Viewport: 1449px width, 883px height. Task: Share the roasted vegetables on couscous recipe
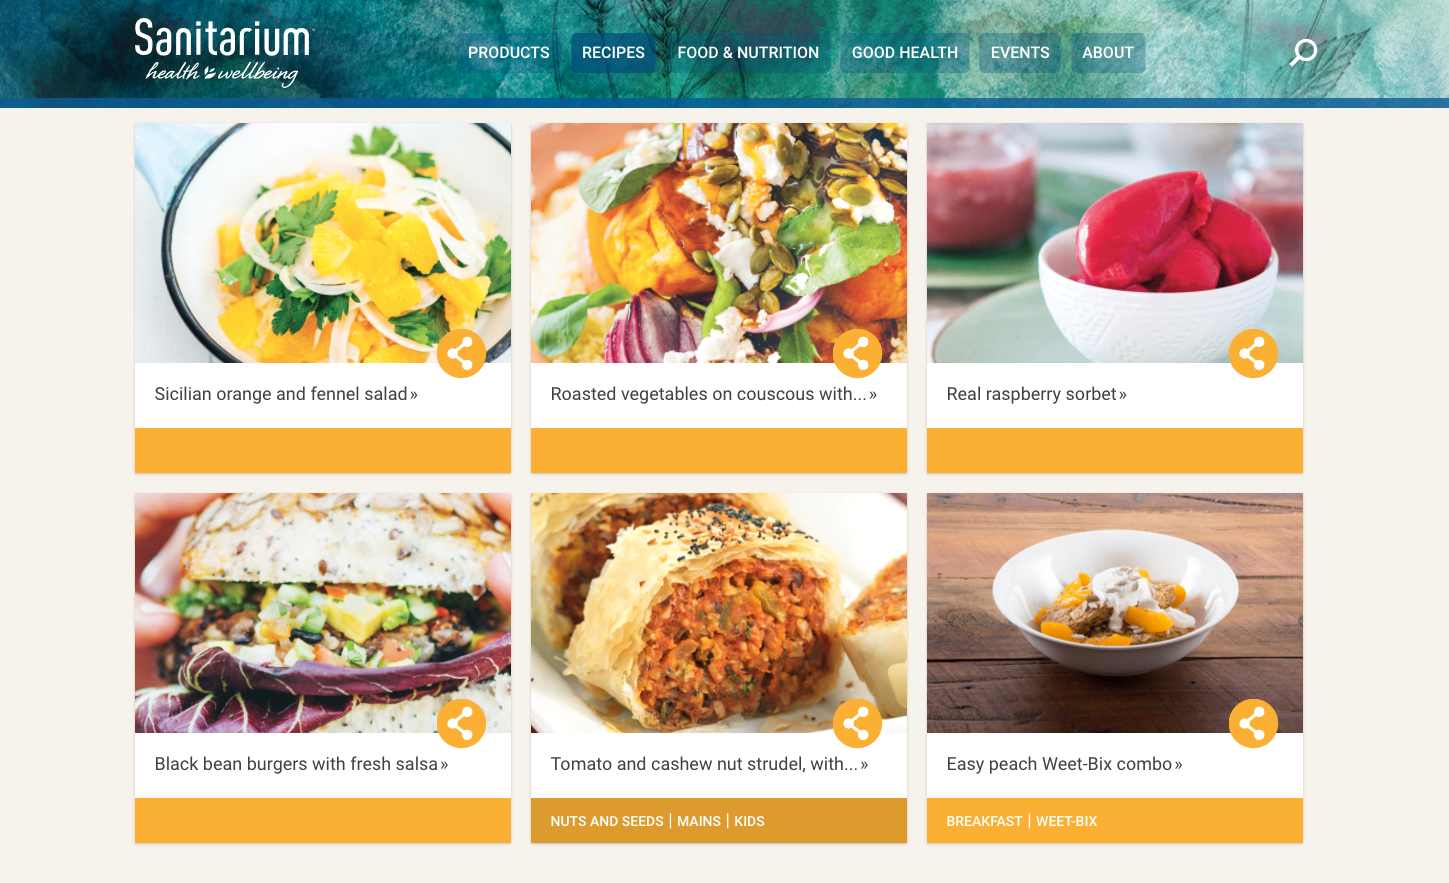click(857, 353)
